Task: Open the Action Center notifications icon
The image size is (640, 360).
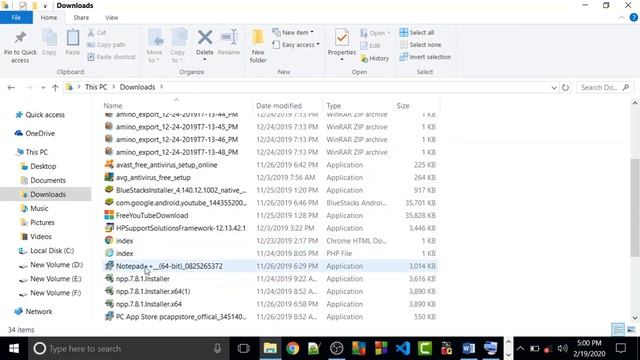Action: pyautogui.click(x=621, y=349)
